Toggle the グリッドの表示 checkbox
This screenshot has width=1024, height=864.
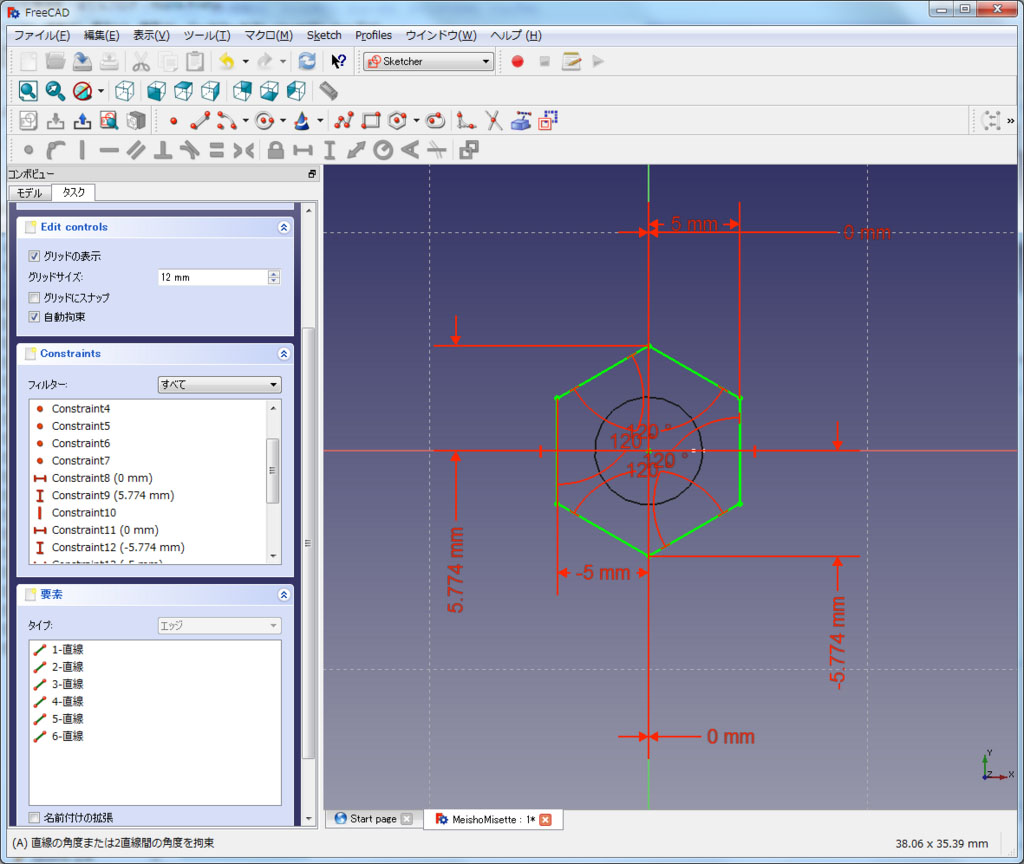click(x=35, y=256)
